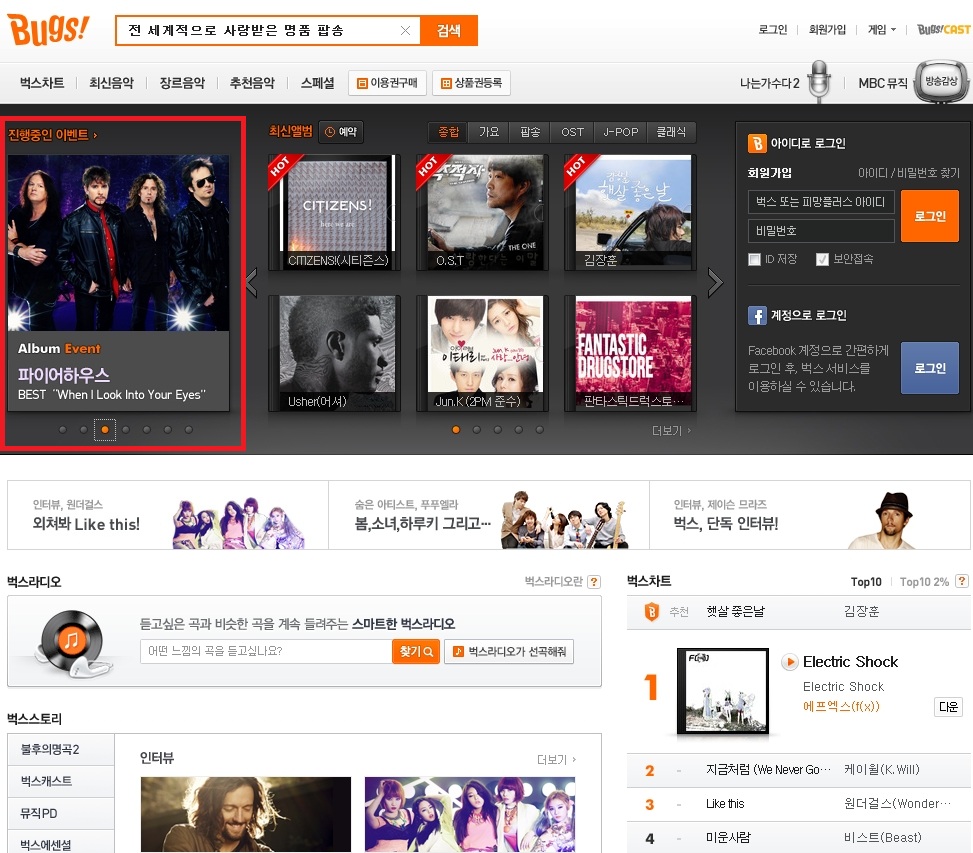Click the orange 검색 search button

click(449, 30)
